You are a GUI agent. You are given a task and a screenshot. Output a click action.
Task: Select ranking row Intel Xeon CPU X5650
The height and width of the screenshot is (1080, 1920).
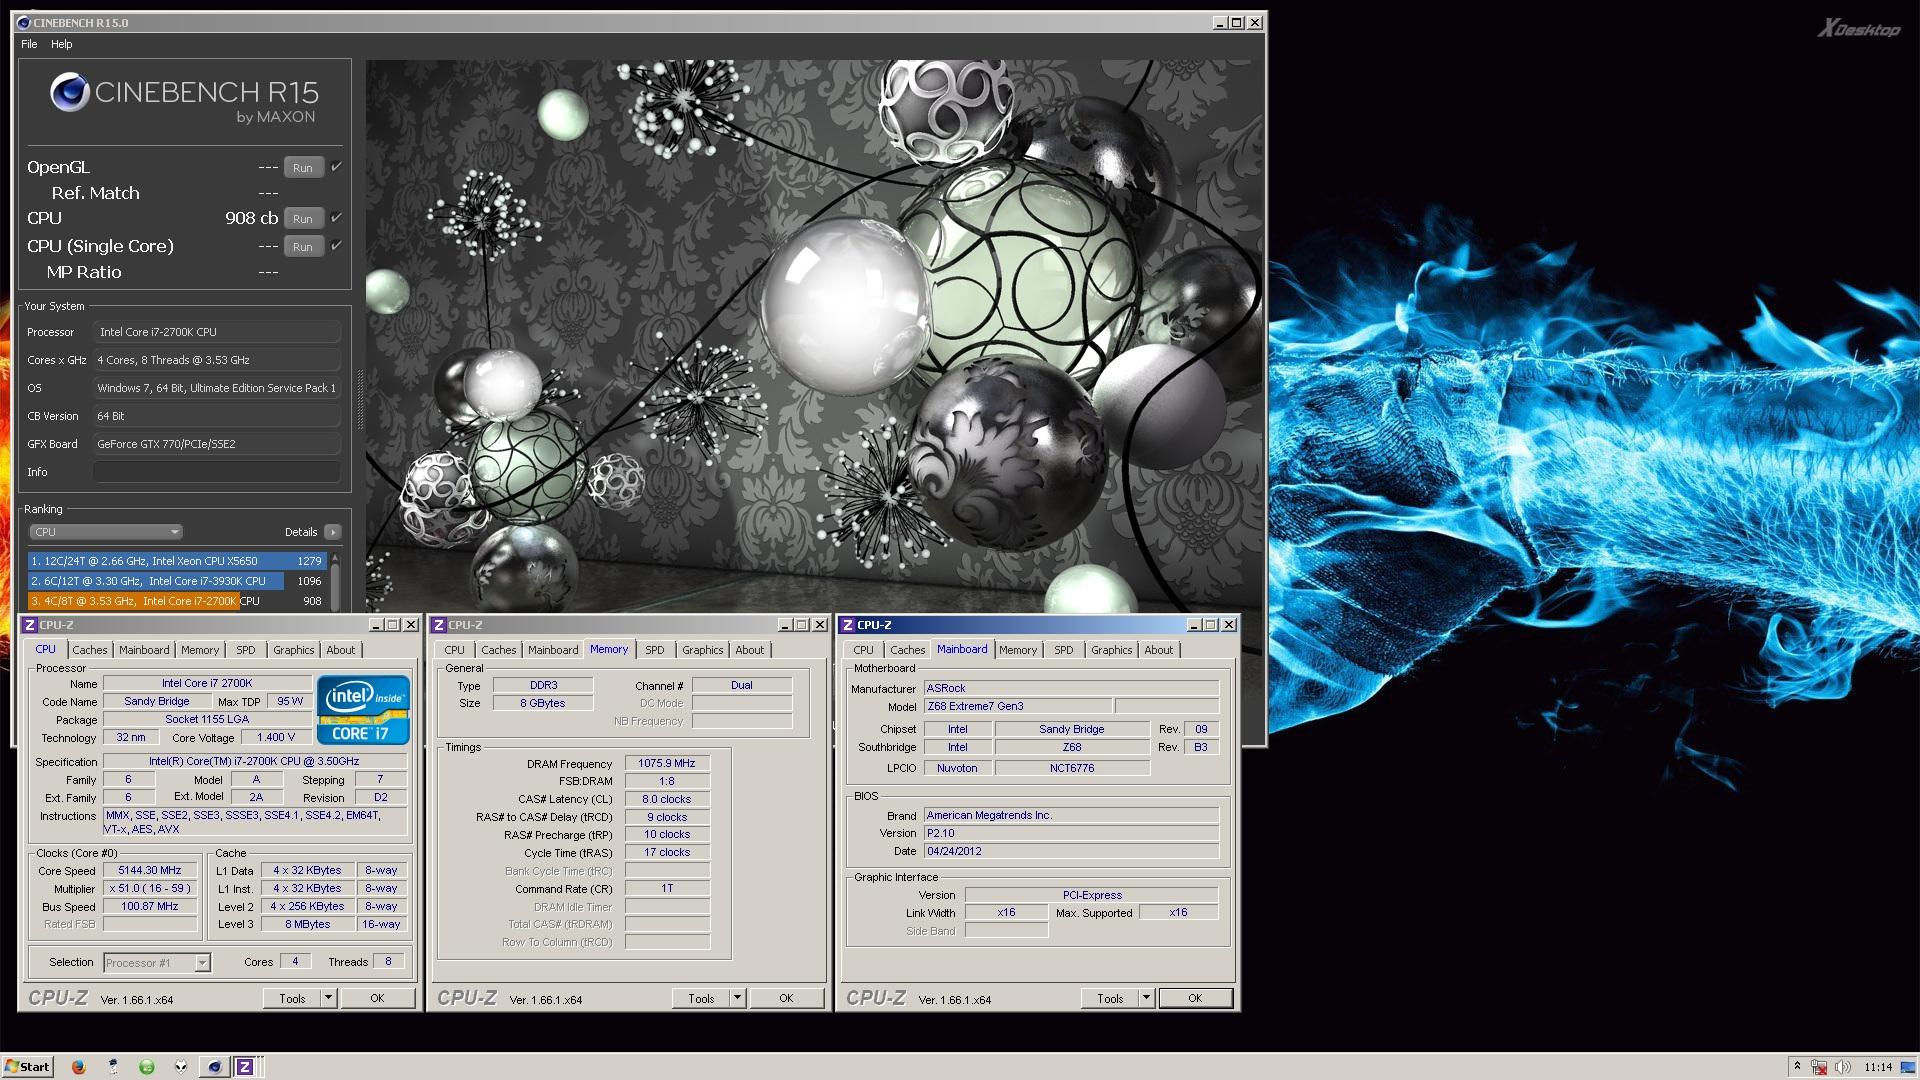177,561
